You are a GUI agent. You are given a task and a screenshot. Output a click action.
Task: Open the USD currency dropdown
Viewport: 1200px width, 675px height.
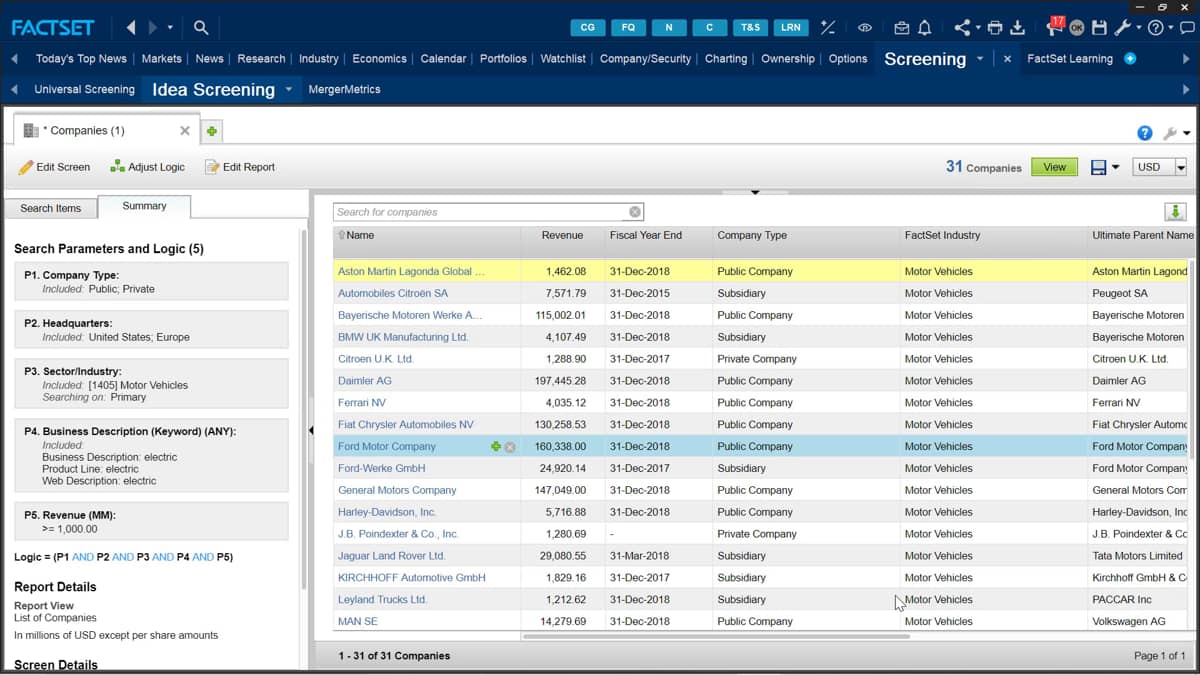point(1180,167)
